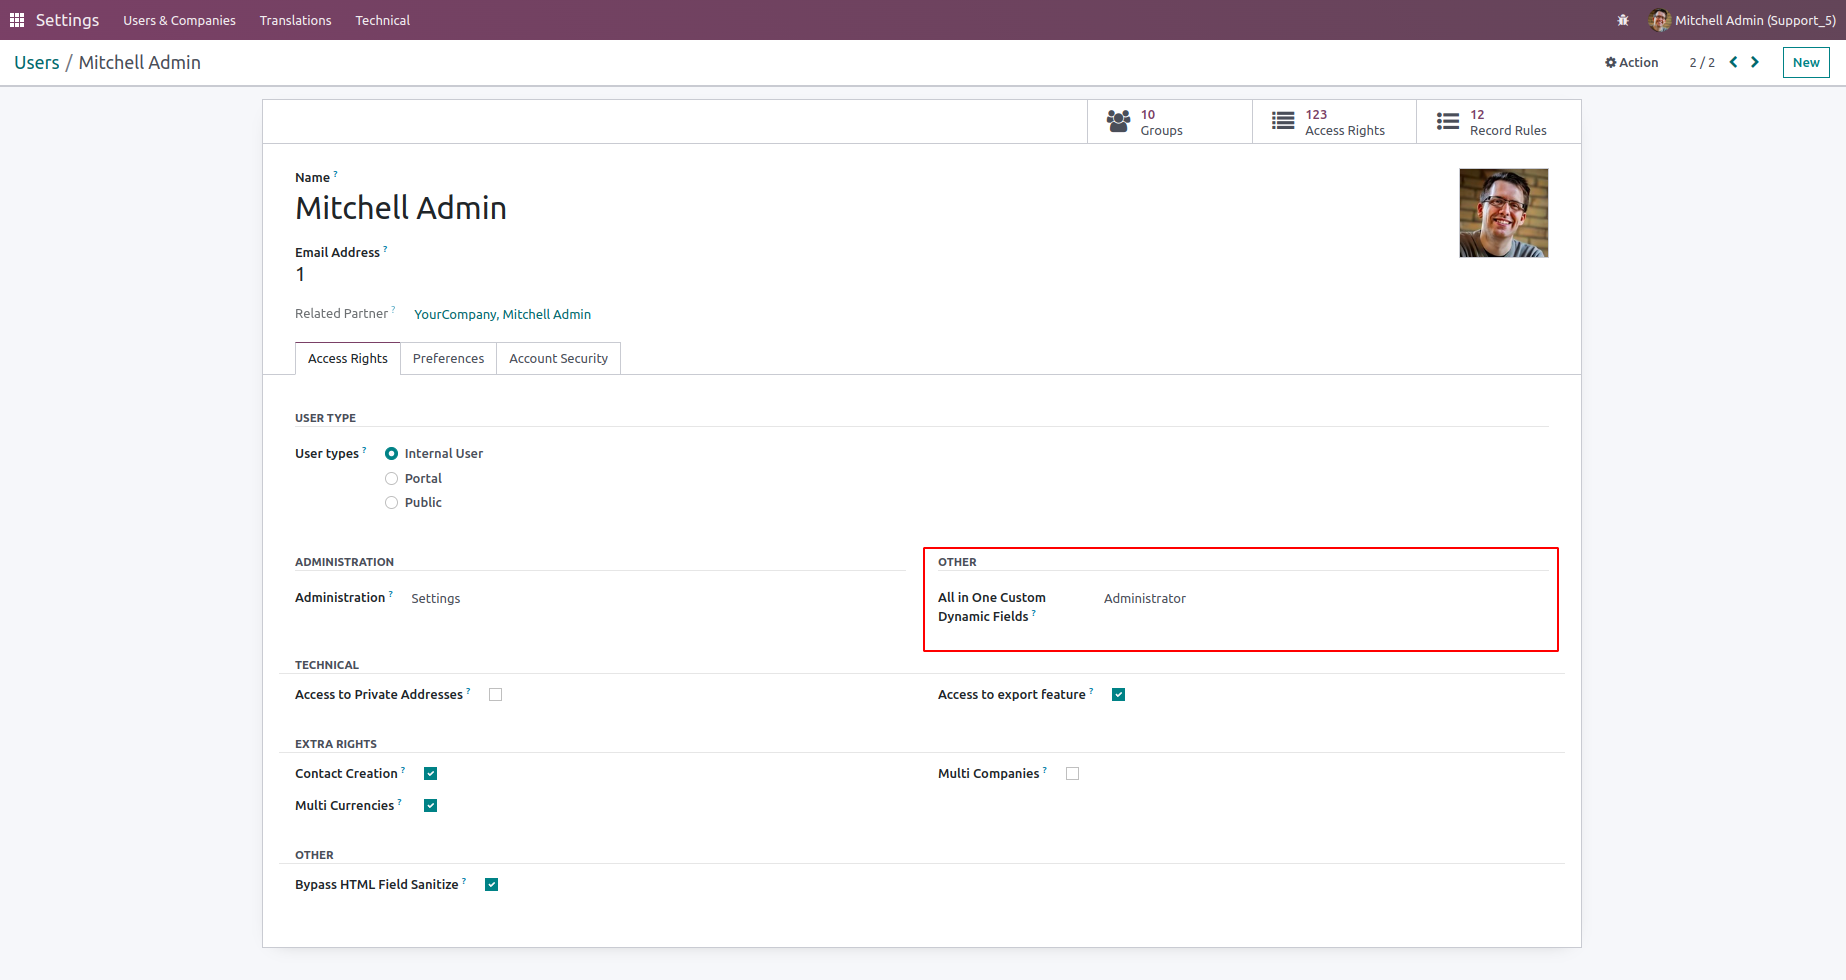Viewport: 1846px width, 980px height.
Task: Toggle Multi Currencies checkbox
Action: [431, 806]
